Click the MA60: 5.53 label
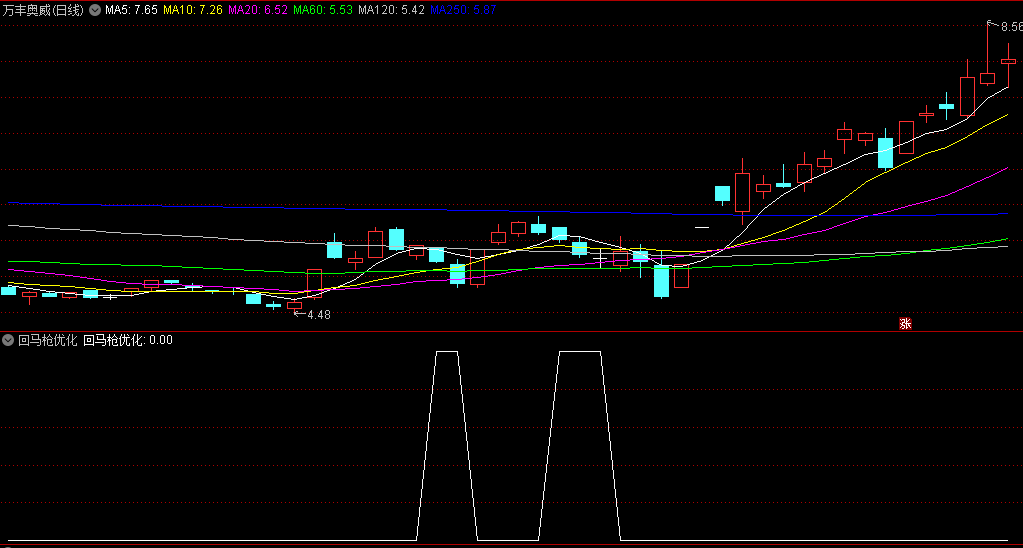The height and width of the screenshot is (548, 1023). 324,10
